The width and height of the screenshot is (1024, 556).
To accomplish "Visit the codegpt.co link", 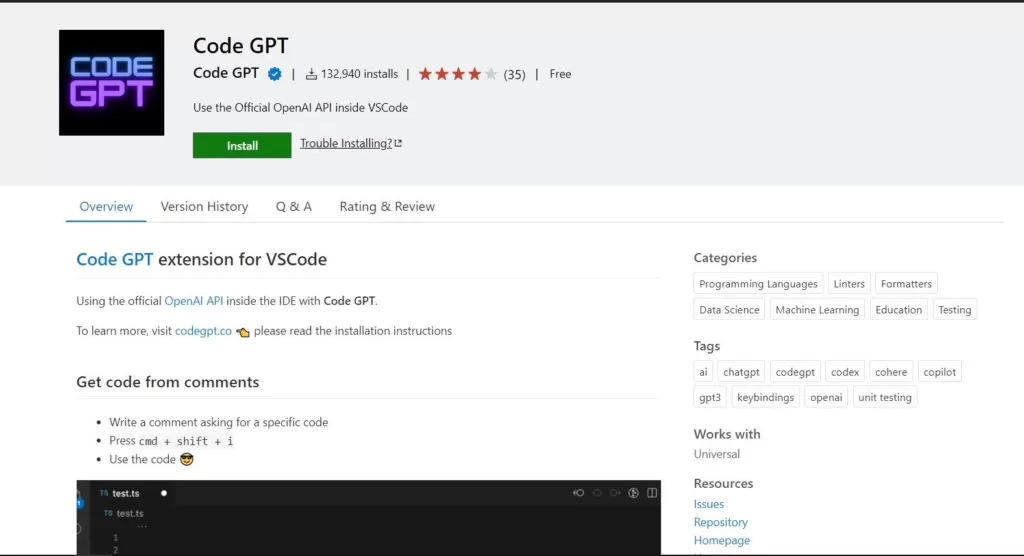I will (x=203, y=331).
